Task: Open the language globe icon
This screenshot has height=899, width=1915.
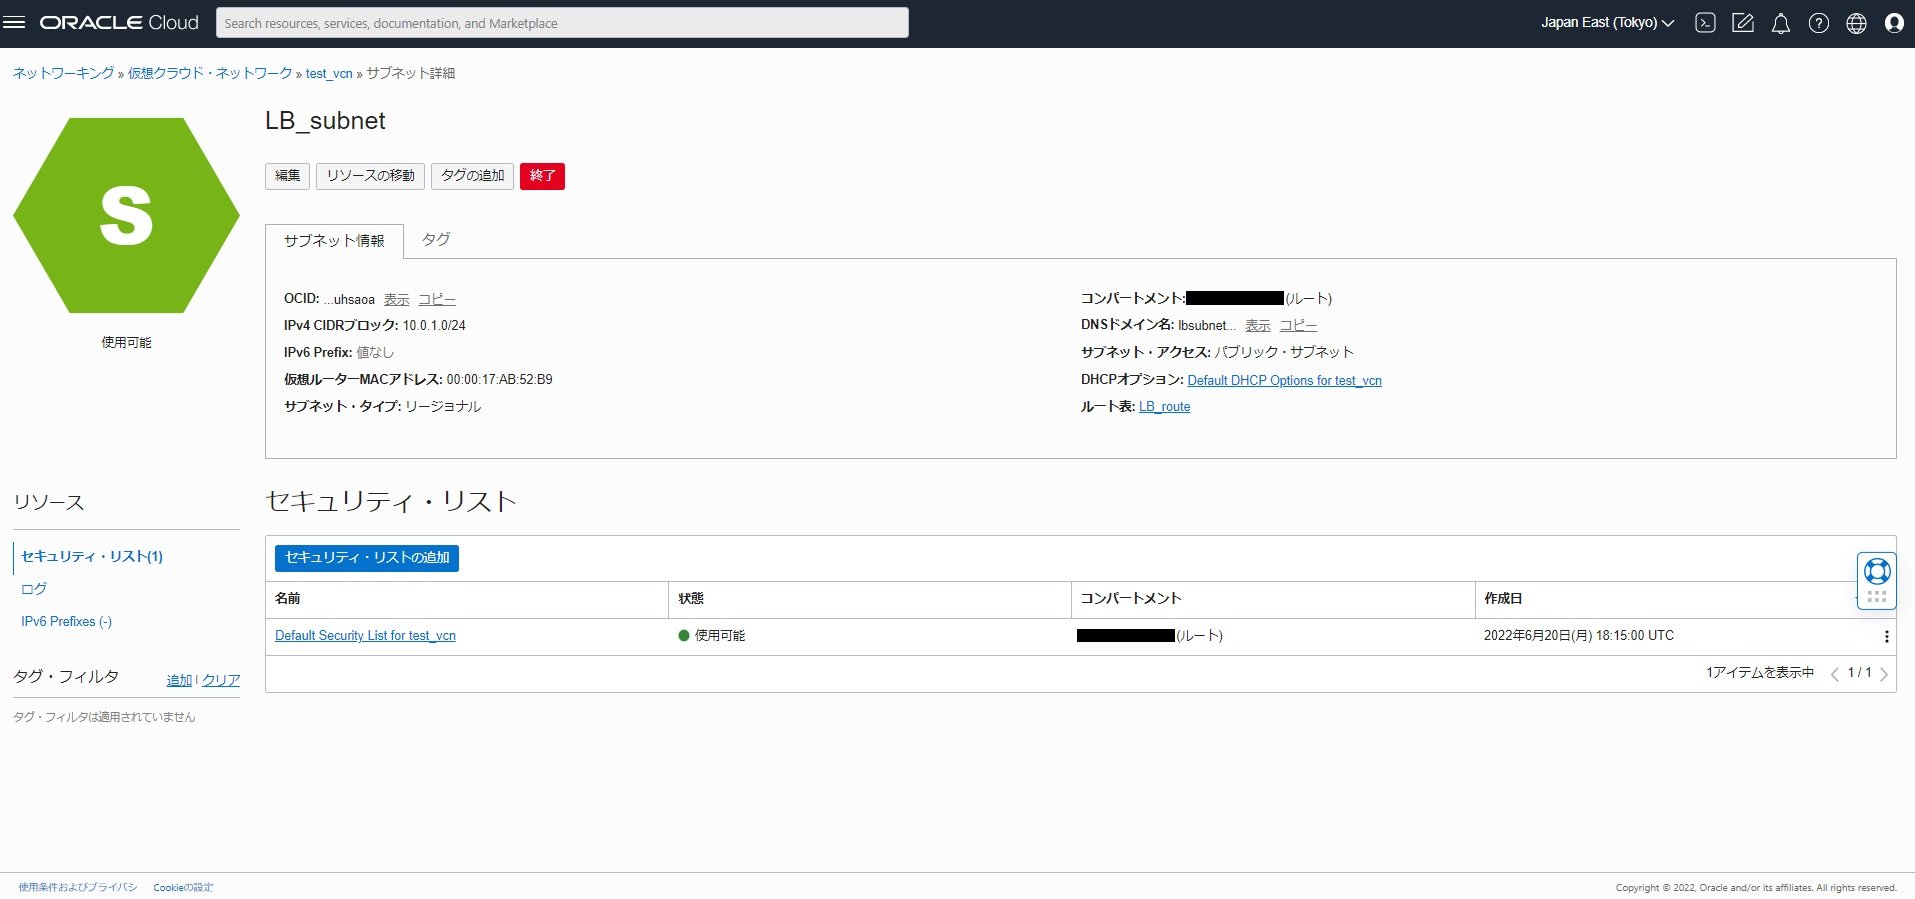Action: click(x=1856, y=23)
